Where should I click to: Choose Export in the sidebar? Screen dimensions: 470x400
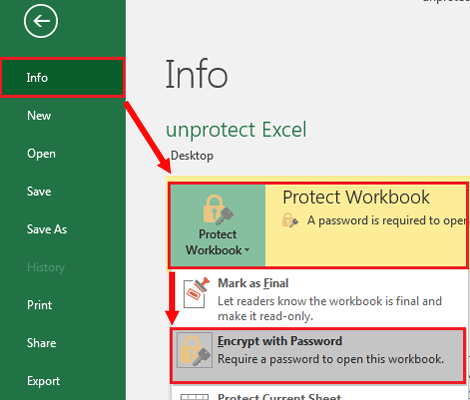tap(43, 381)
